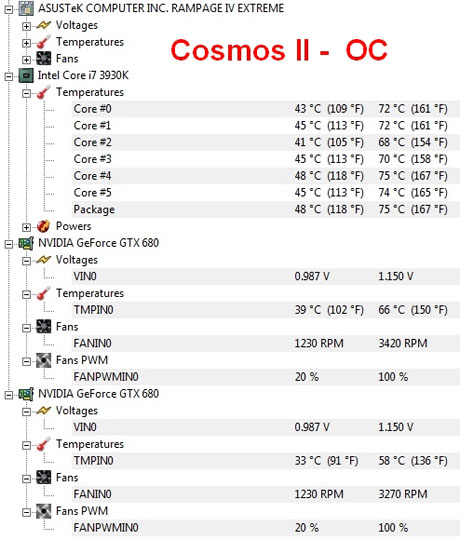Viewport: 460px width, 540px height.
Task: Collapse the first NVIDIA GeForce GTX 680 node
Action: (9, 244)
